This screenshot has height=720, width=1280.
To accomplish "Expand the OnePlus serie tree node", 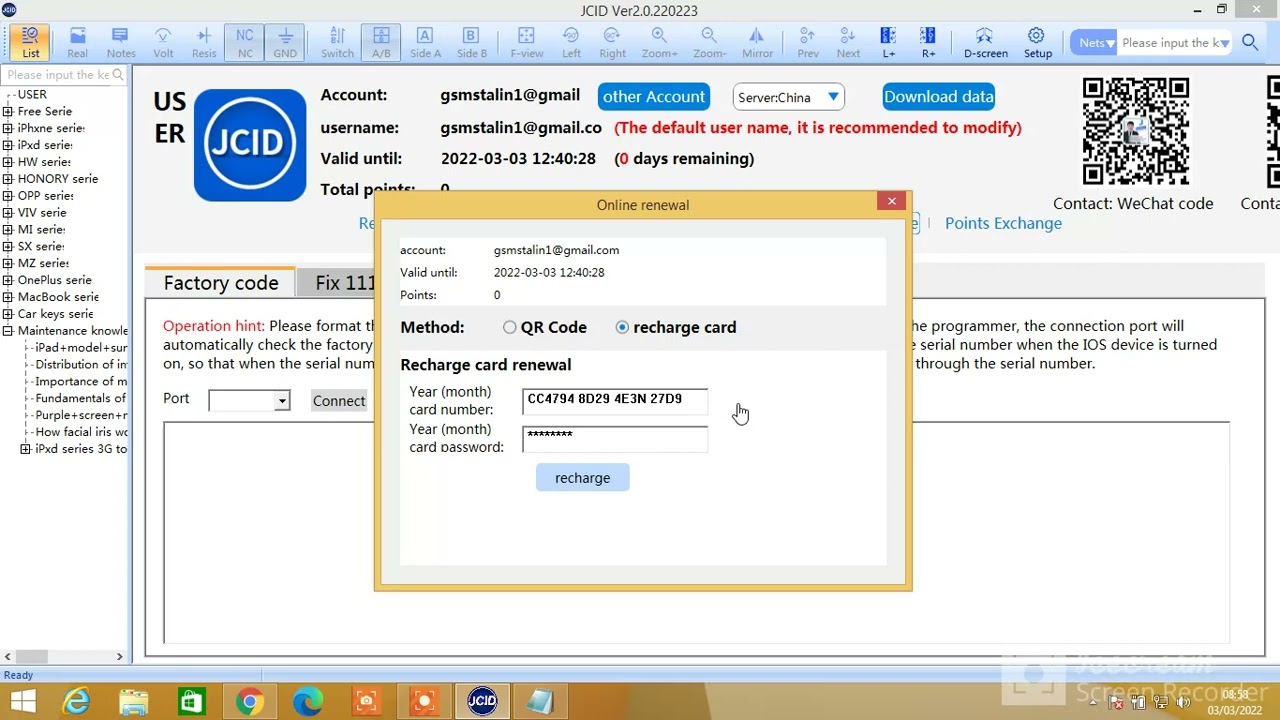I will [x=8, y=280].
